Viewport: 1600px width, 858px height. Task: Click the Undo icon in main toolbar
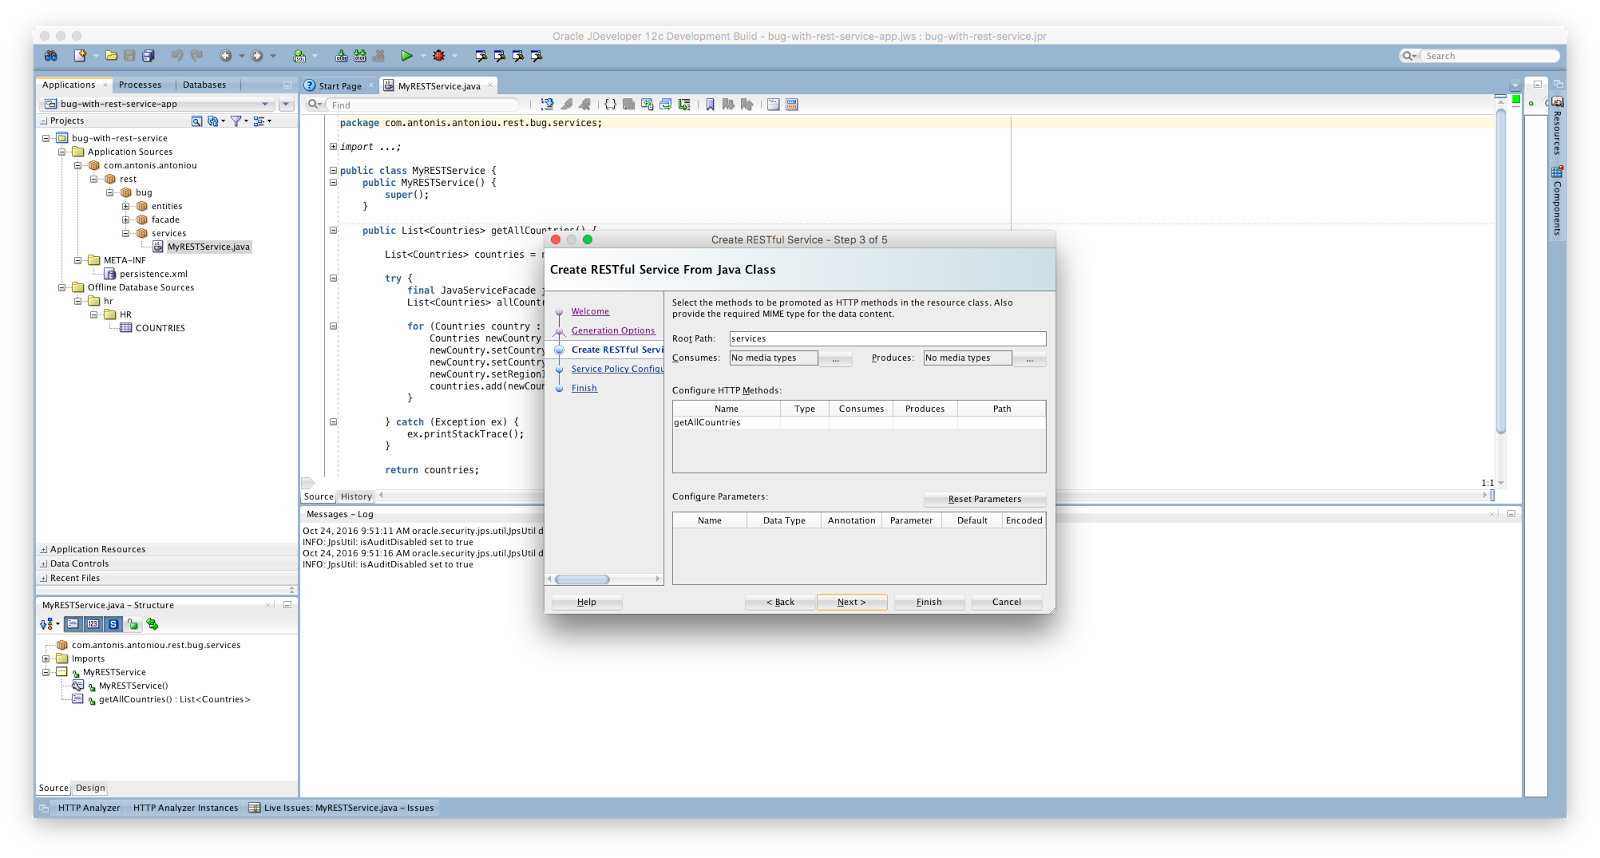point(177,56)
